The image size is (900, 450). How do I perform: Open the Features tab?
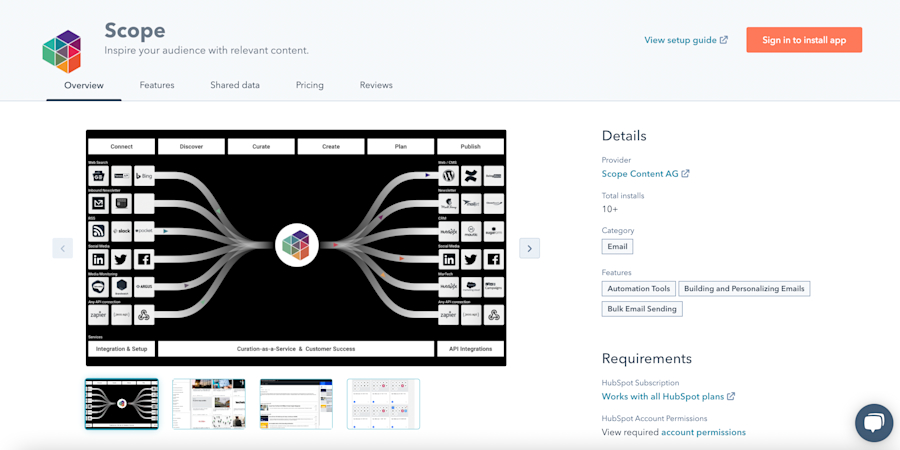click(x=157, y=85)
